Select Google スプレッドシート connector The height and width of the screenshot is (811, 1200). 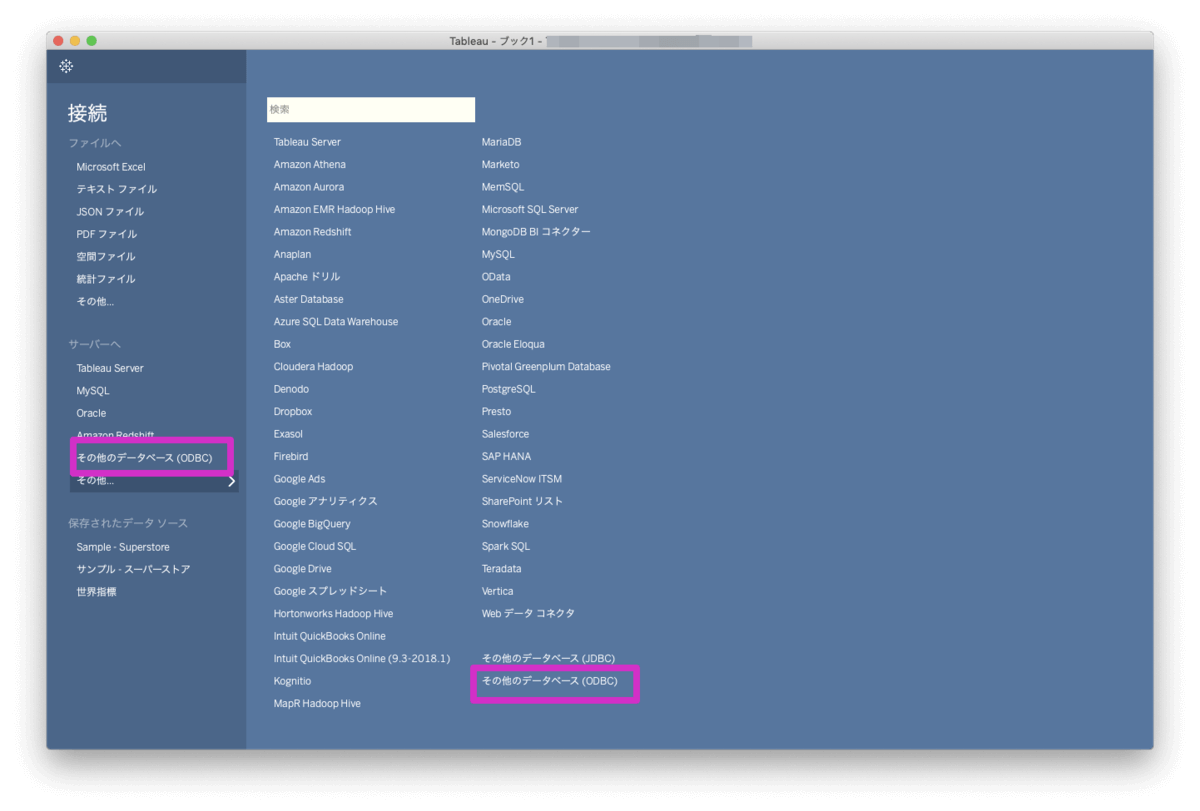[330, 591]
